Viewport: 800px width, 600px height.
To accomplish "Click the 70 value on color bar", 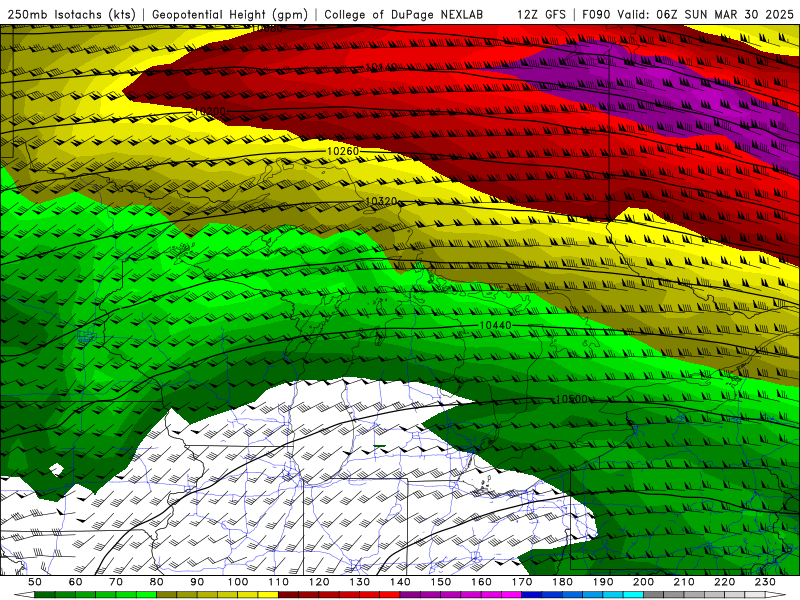I will [116, 582].
